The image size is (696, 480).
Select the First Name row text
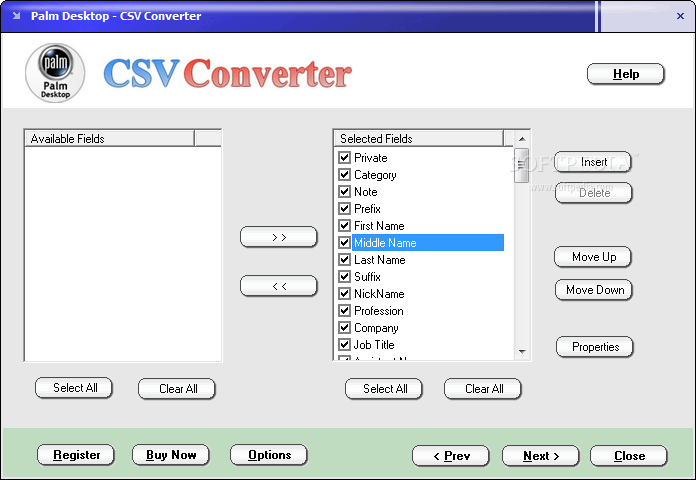[x=379, y=226]
